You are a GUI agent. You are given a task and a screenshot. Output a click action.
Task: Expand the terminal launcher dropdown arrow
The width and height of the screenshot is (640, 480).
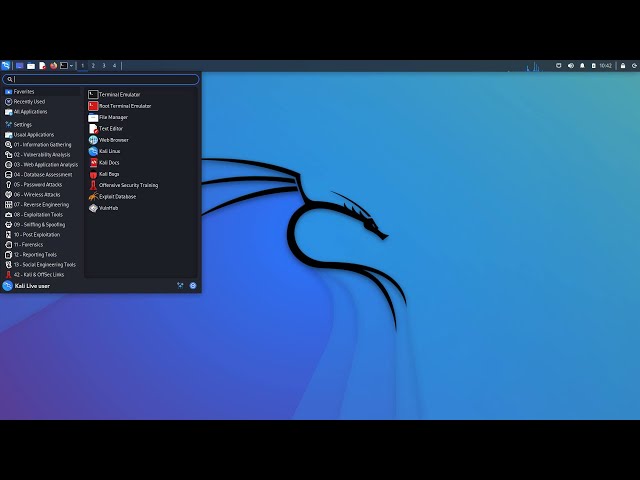coord(71,65)
